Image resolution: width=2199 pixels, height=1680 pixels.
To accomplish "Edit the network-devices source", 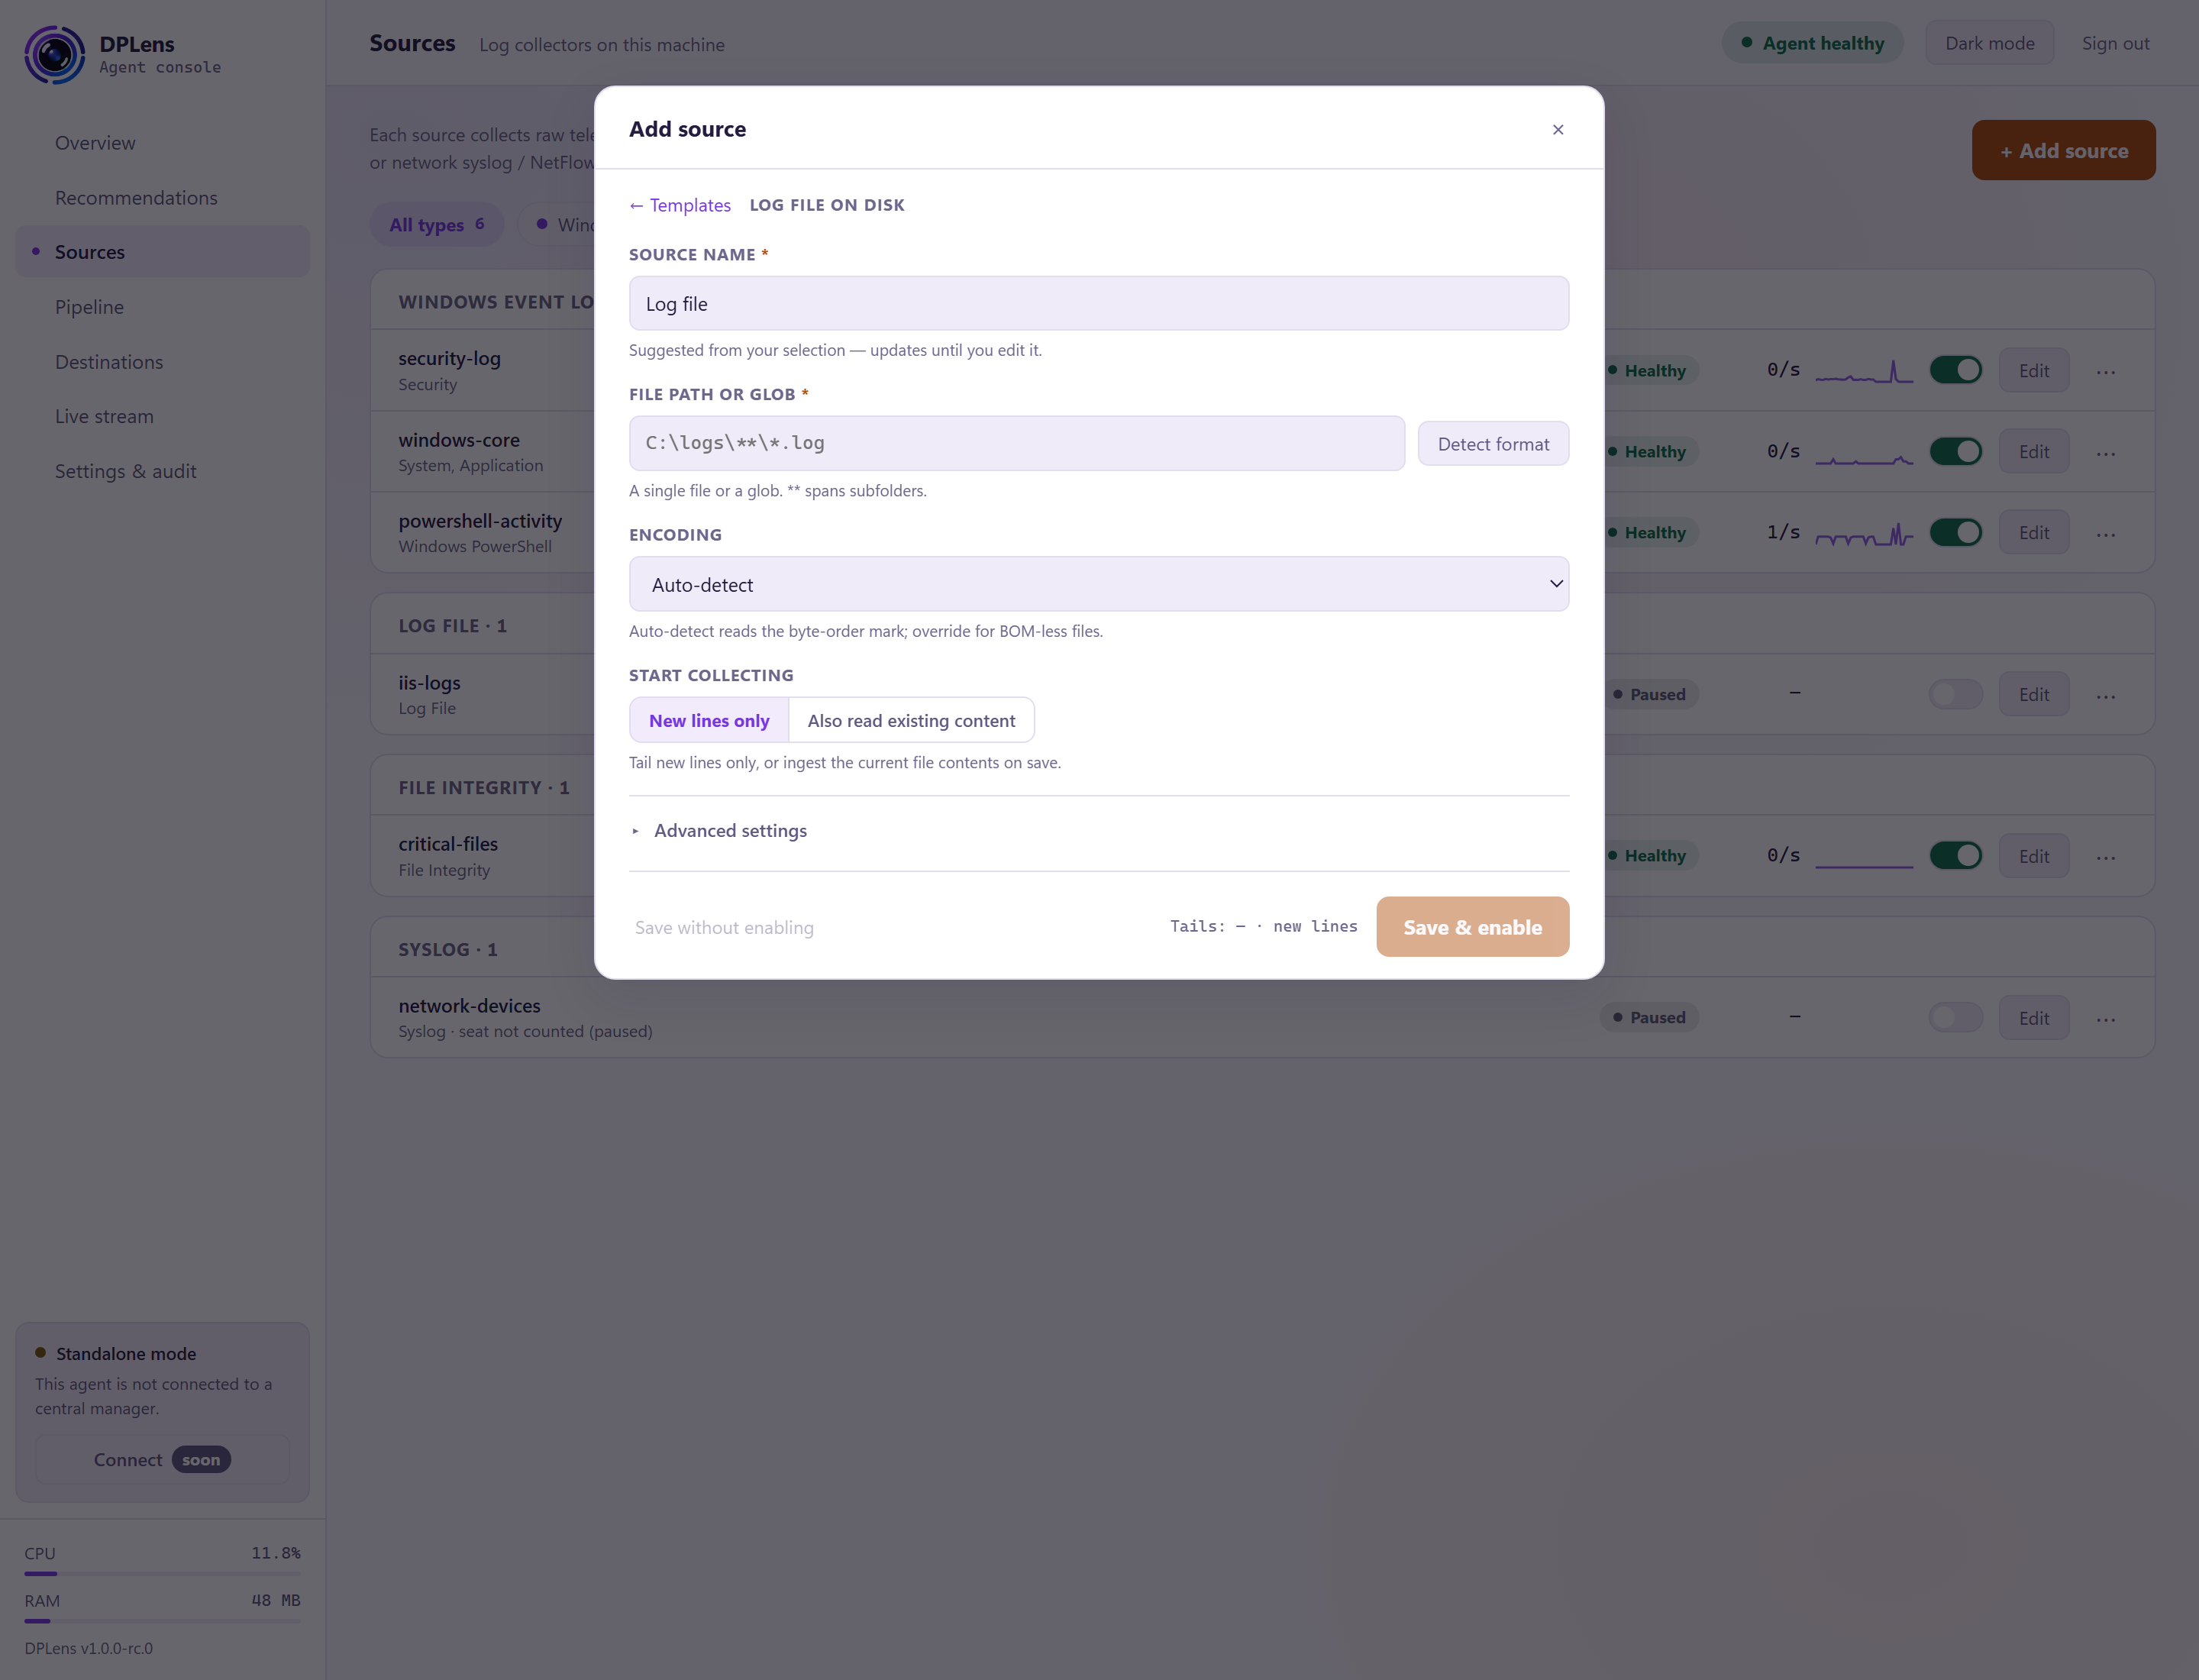I will coord(2034,1019).
